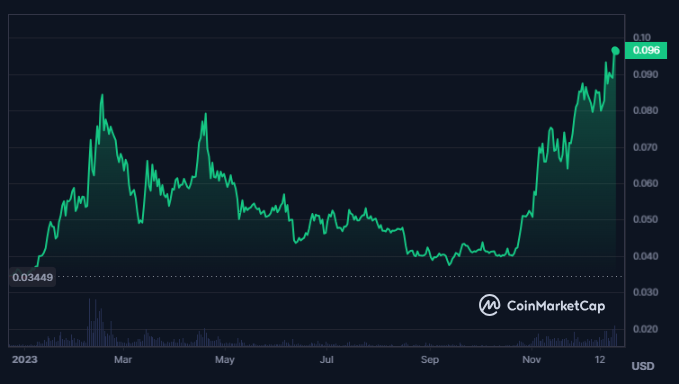Viewport: 679px width, 384px height.
Task: Click the 0.090 price axis label
Action: point(645,74)
